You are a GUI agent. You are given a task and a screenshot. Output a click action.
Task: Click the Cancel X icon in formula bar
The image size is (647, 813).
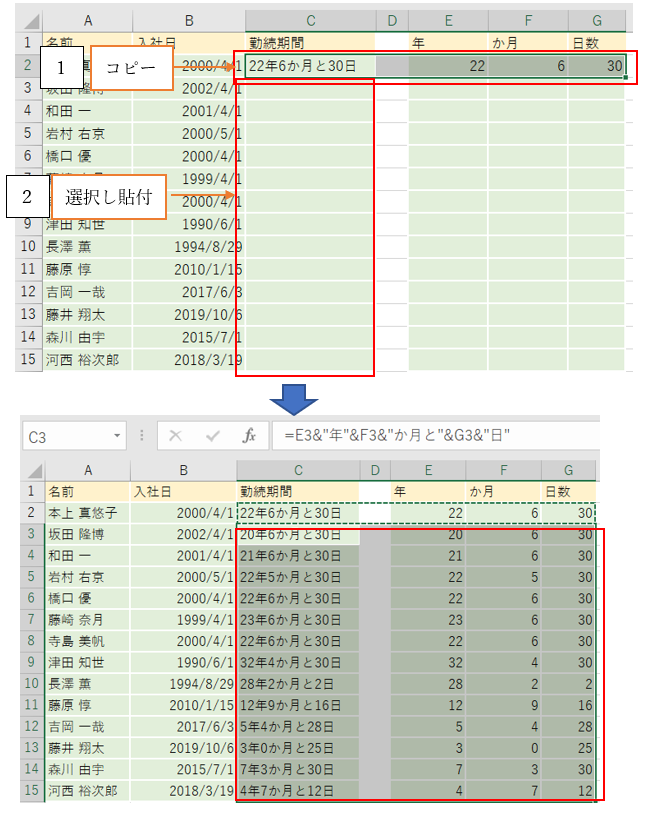pyautogui.click(x=176, y=436)
